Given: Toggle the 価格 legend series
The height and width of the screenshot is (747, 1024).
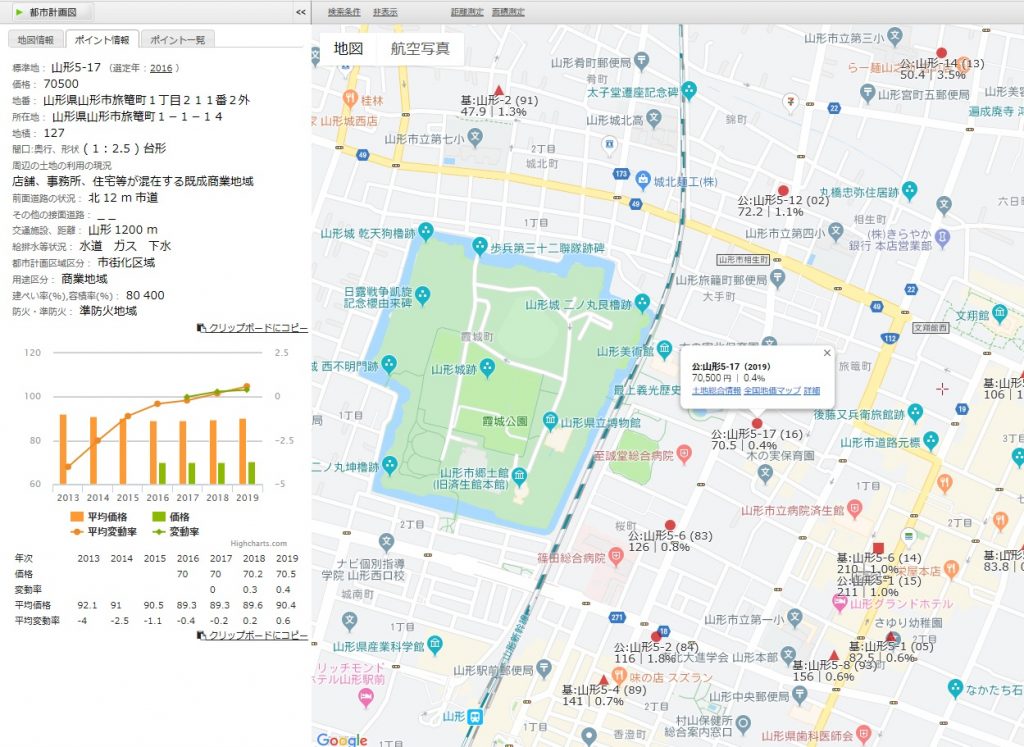Looking at the screenshot, I should [170, 517].
